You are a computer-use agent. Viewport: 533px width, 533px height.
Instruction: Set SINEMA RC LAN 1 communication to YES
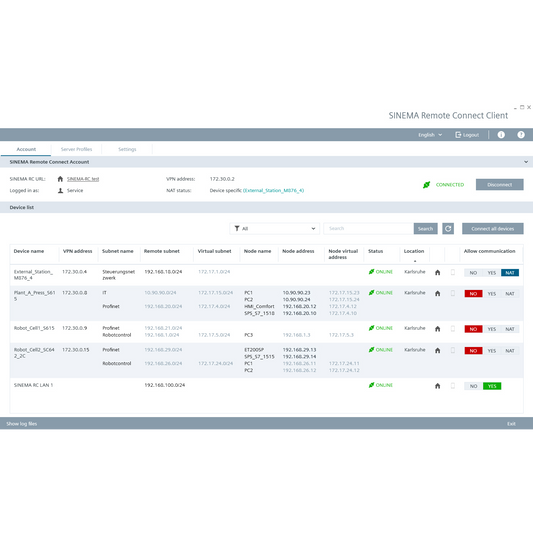pos(492,386)
